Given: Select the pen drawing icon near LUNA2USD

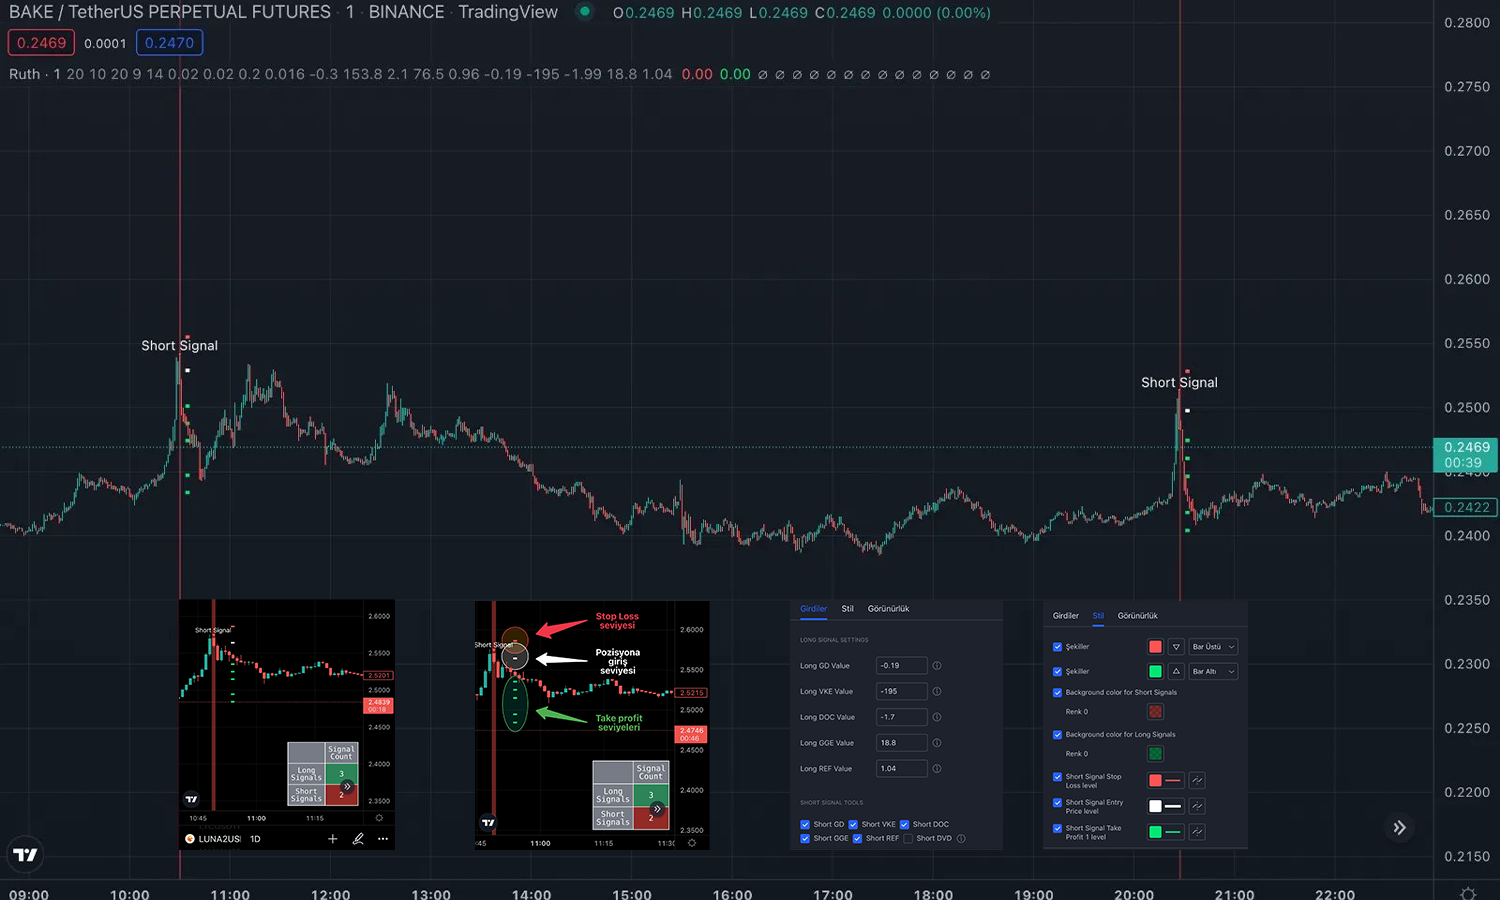Looking at the screenshot, I should coord(358,839).
